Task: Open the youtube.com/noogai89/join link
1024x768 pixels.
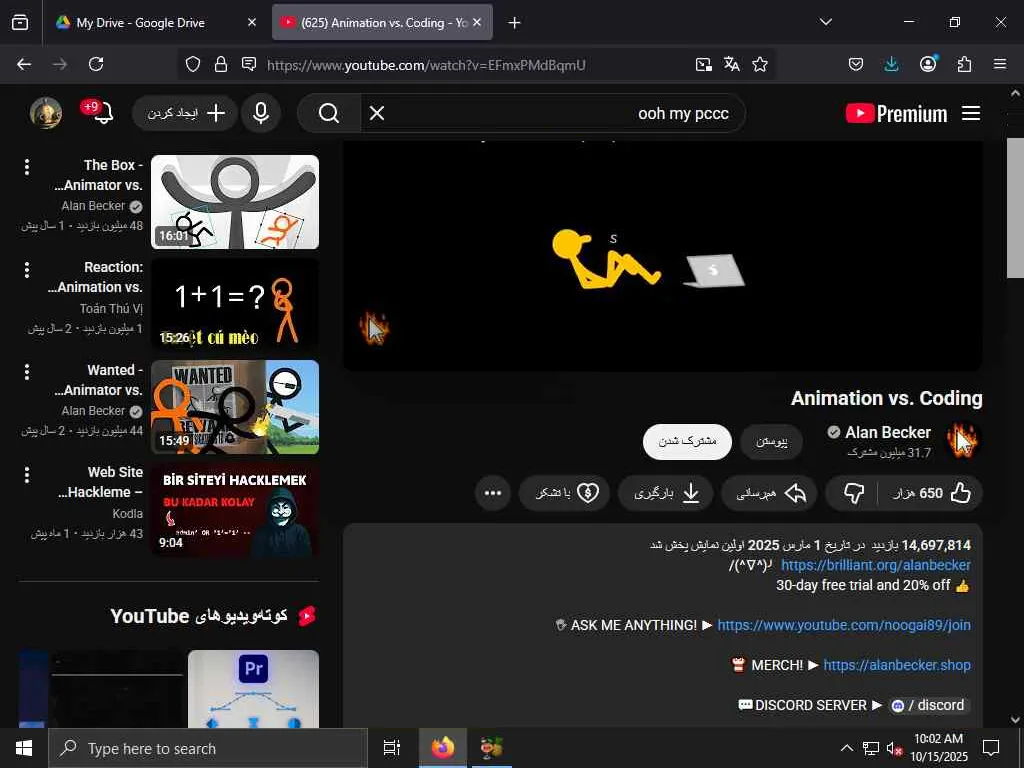Action: click(844, 625)
